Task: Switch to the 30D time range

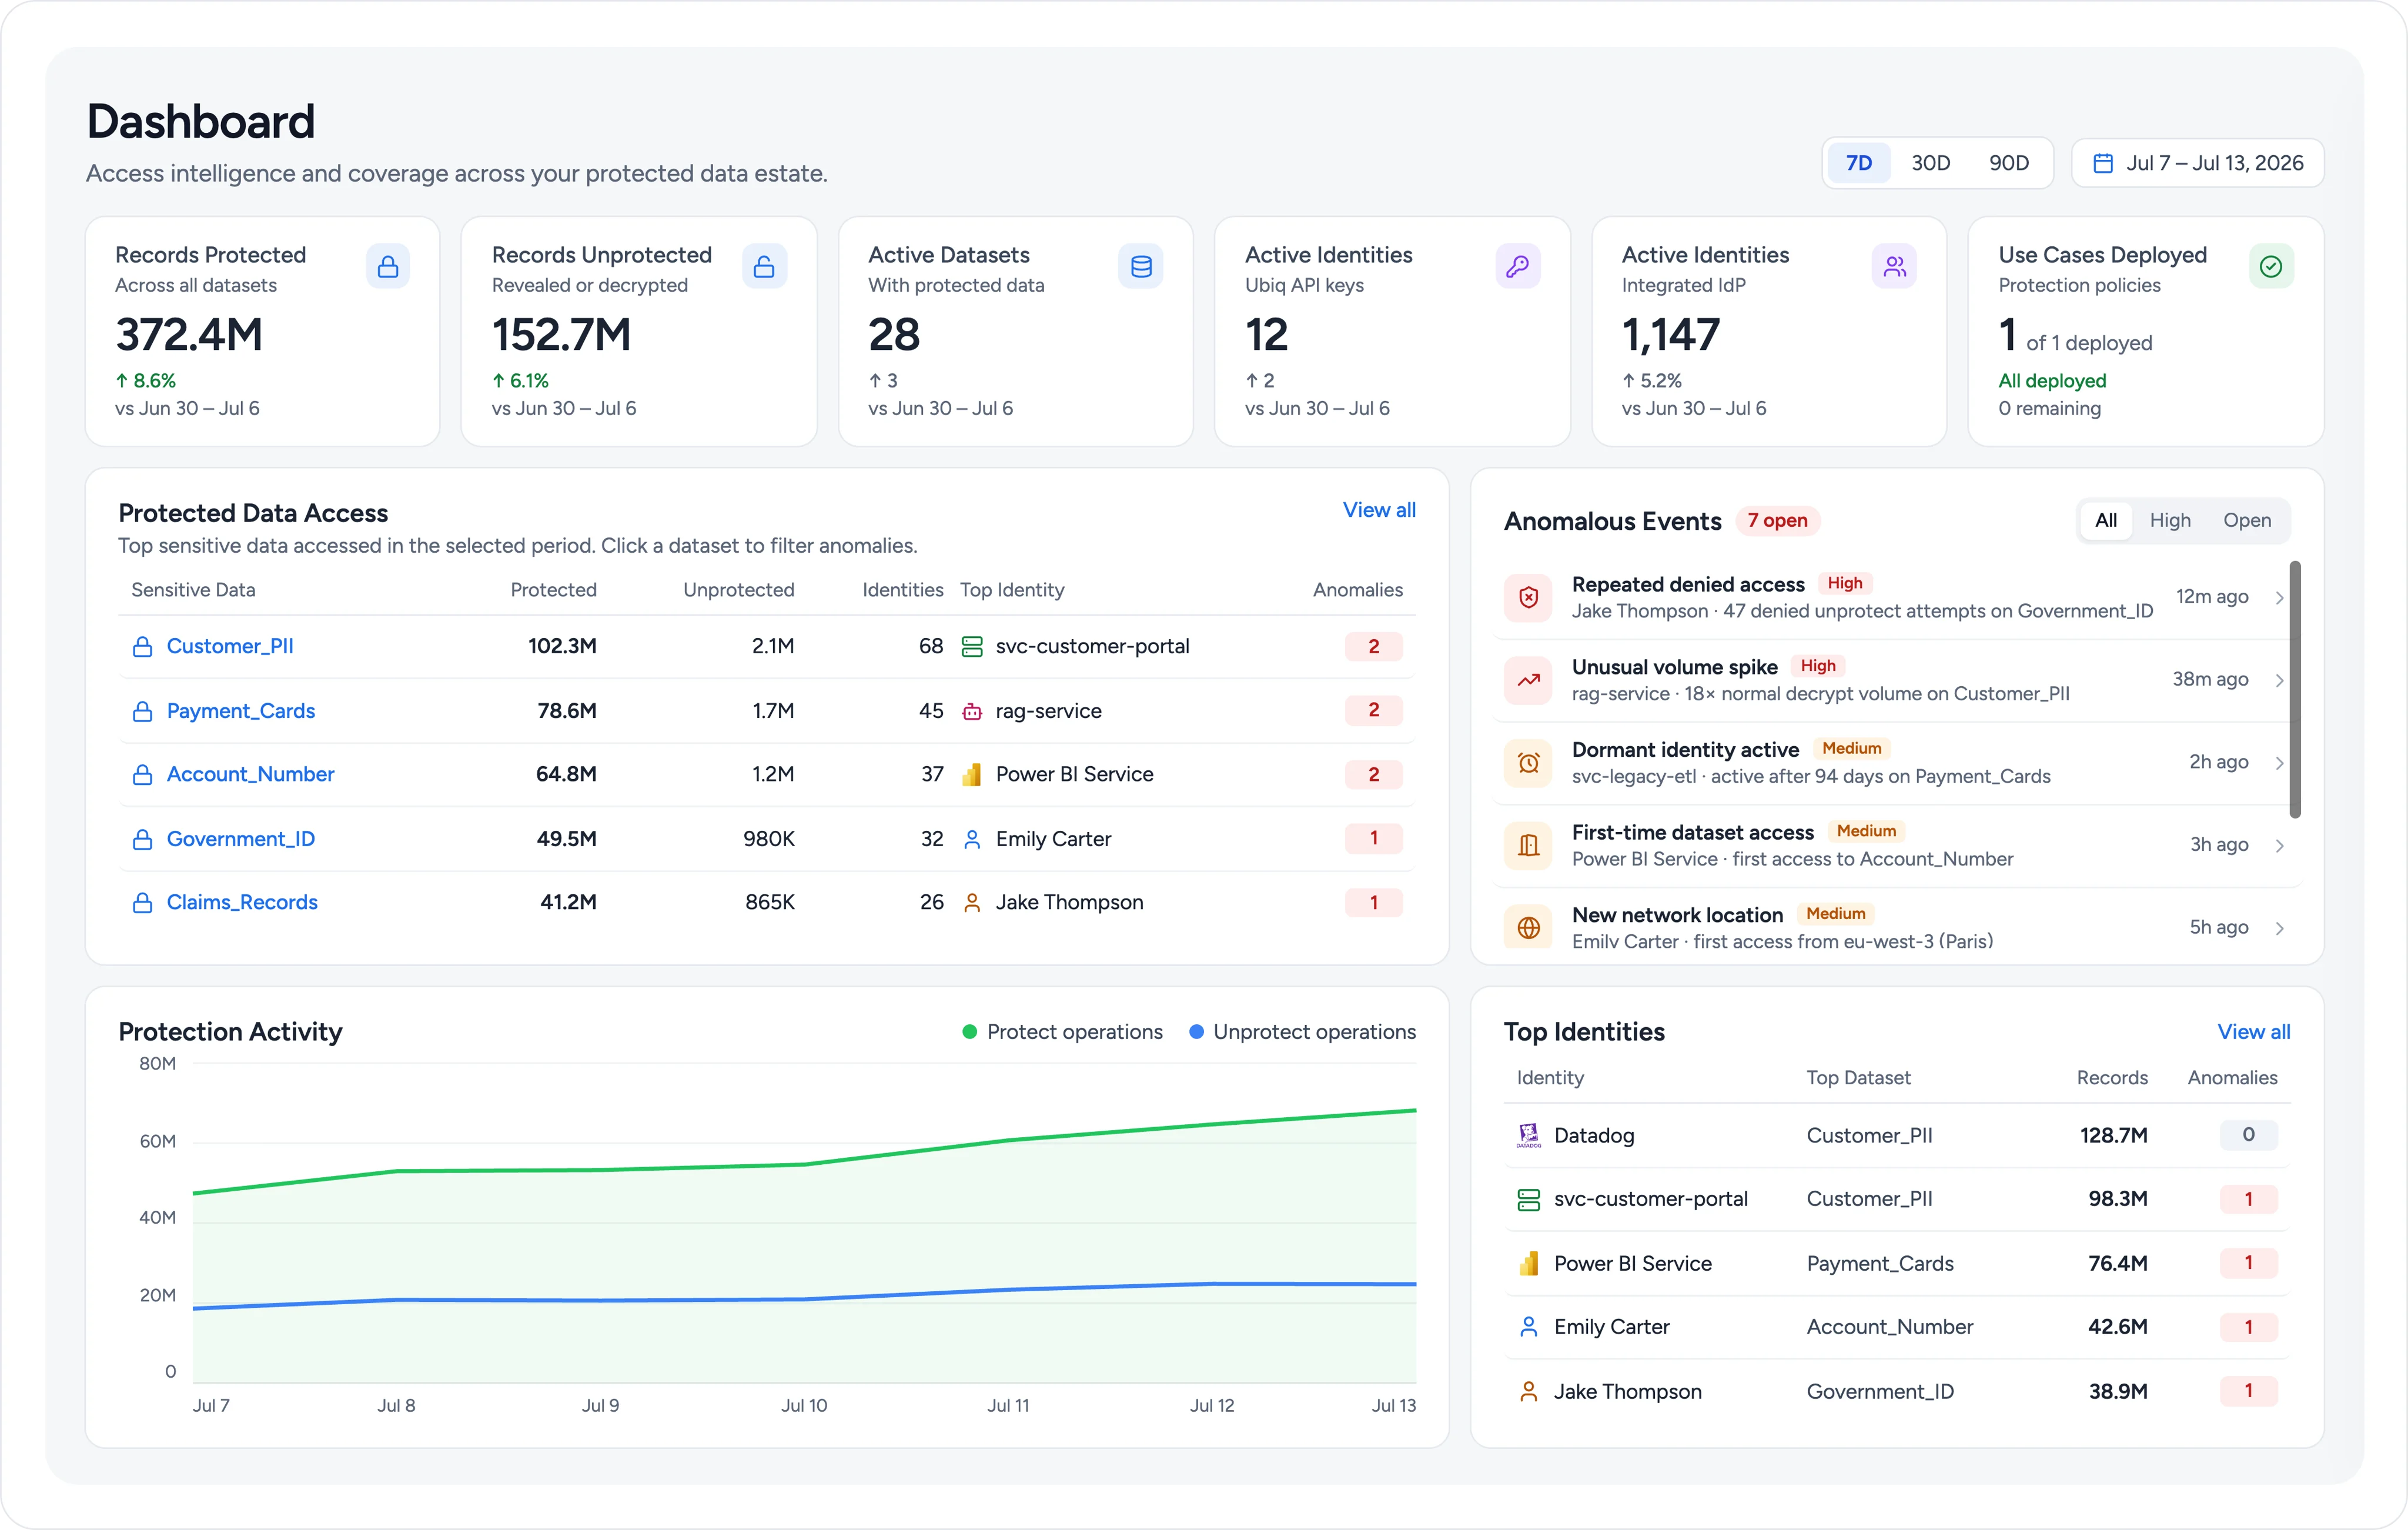Action: (x=1930, y=163)
